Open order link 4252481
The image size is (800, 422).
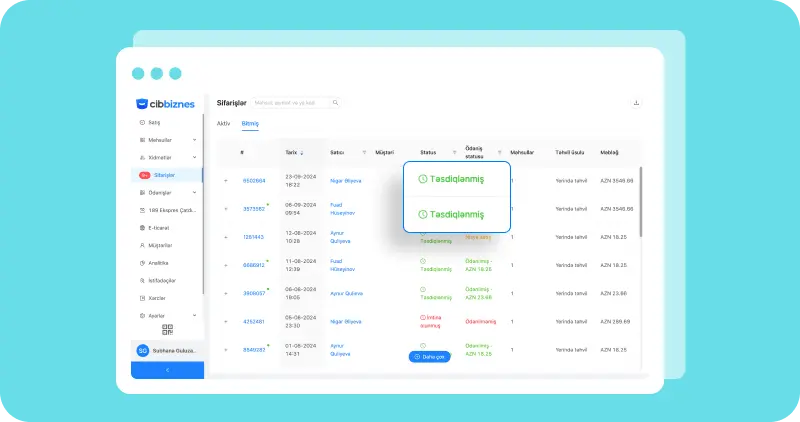(254, 321)
